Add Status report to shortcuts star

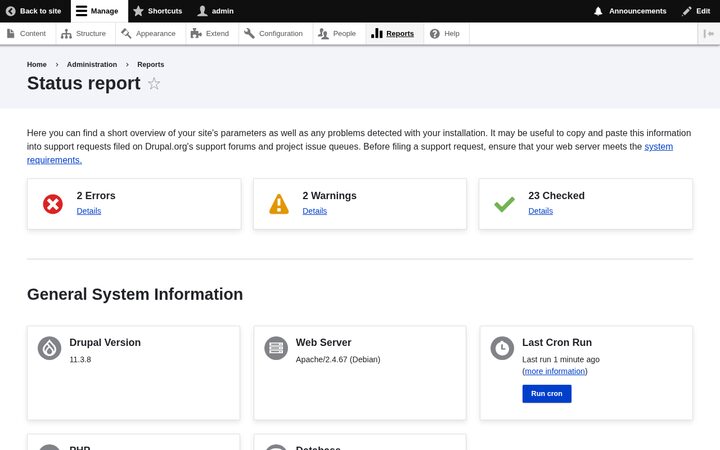(x=154, y=84)
